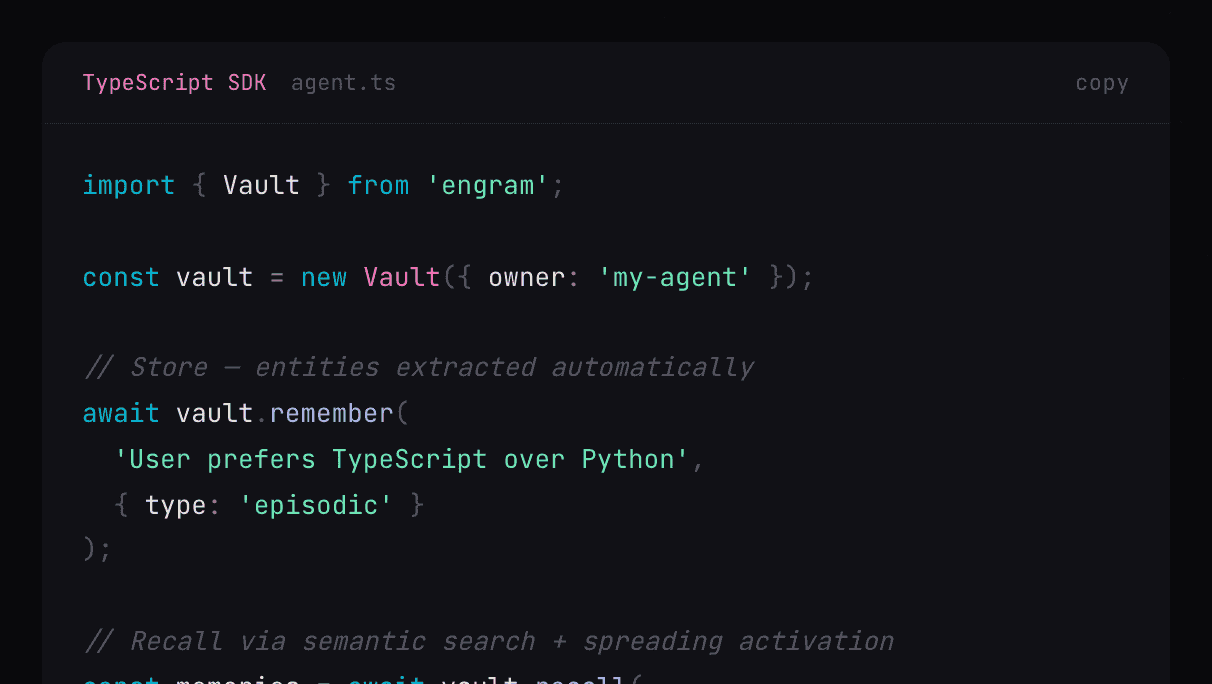The image size is (1212, 684).
Task: Click the Recall via semantic search comment
Action: (x=488, y=641)
